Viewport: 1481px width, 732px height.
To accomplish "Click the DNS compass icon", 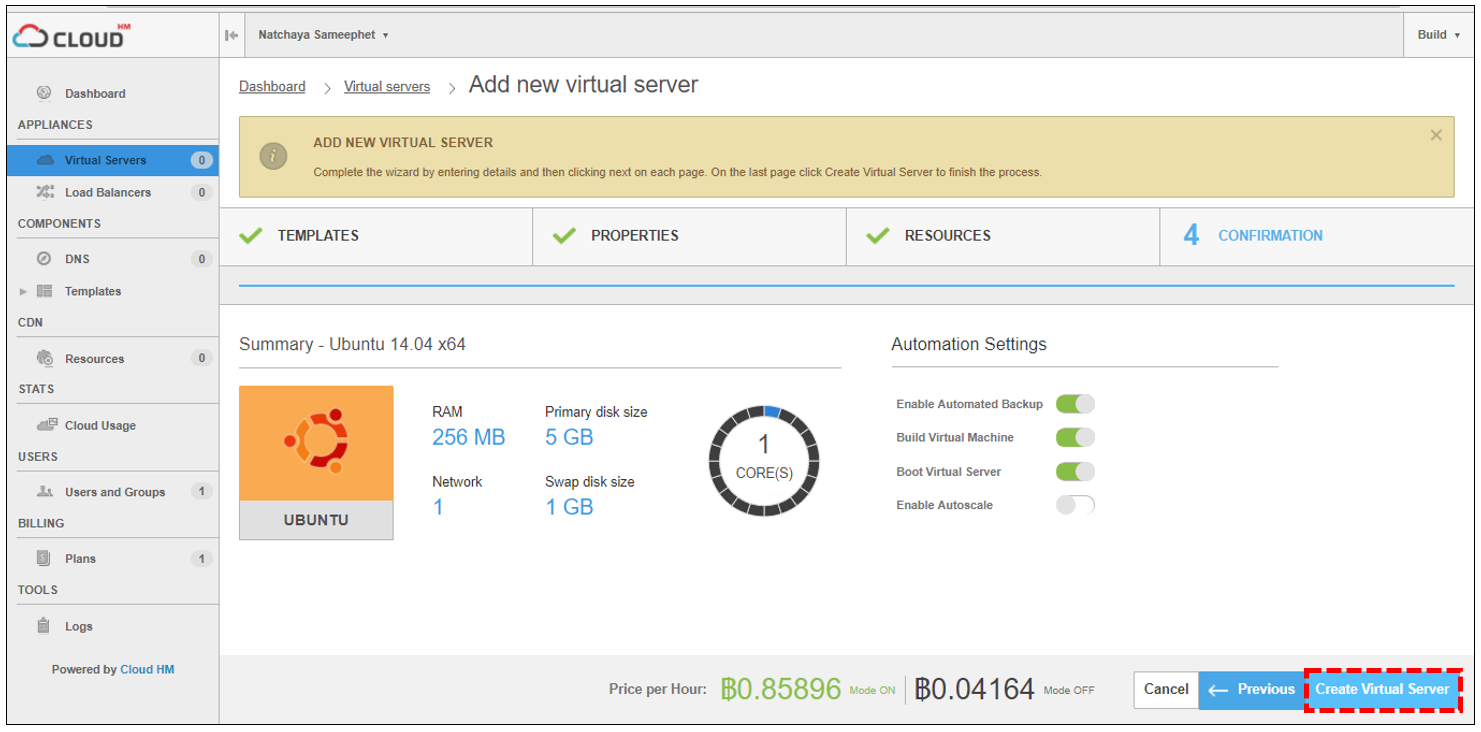I will tap(44, 258).
